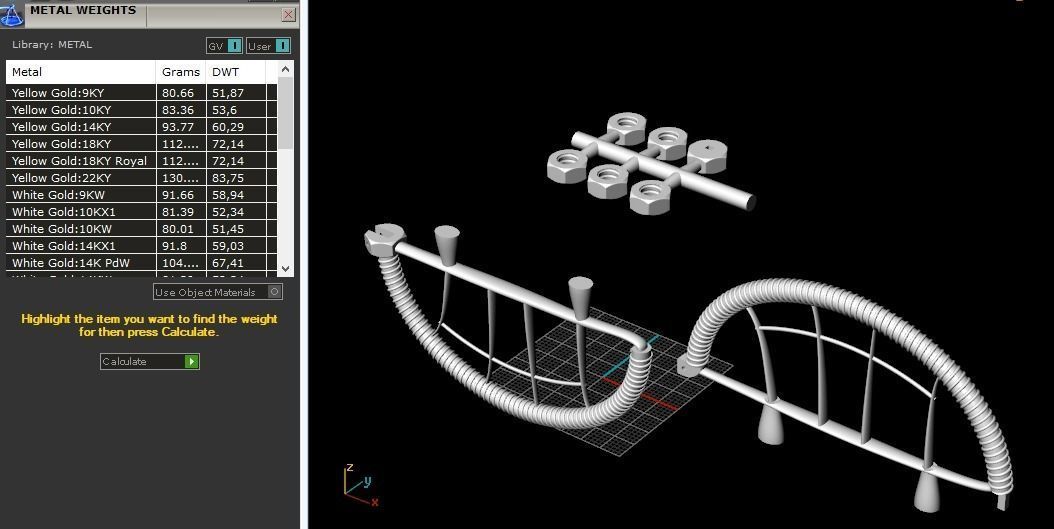This screenshot has height=529, width=1054.
Task: Sort by the Grams column header
Action: click(181, 72)
